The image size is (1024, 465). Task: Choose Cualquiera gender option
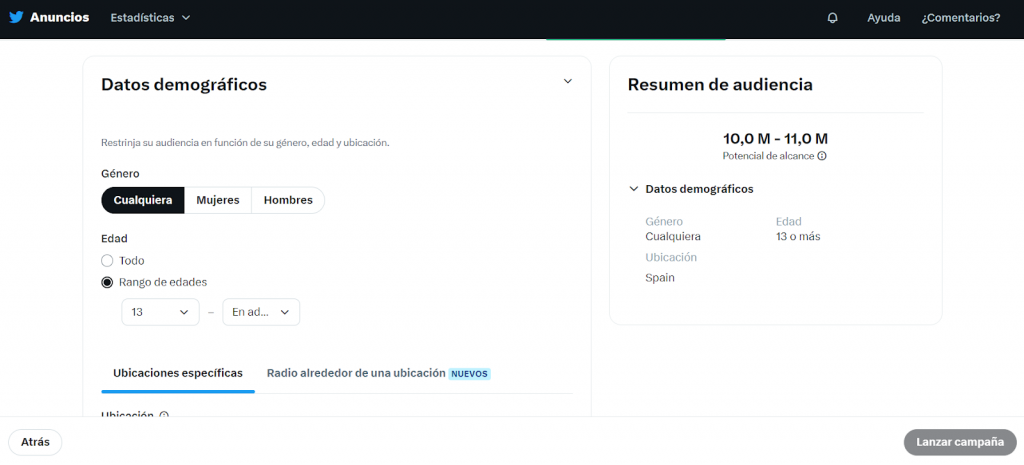click(143, 200)
